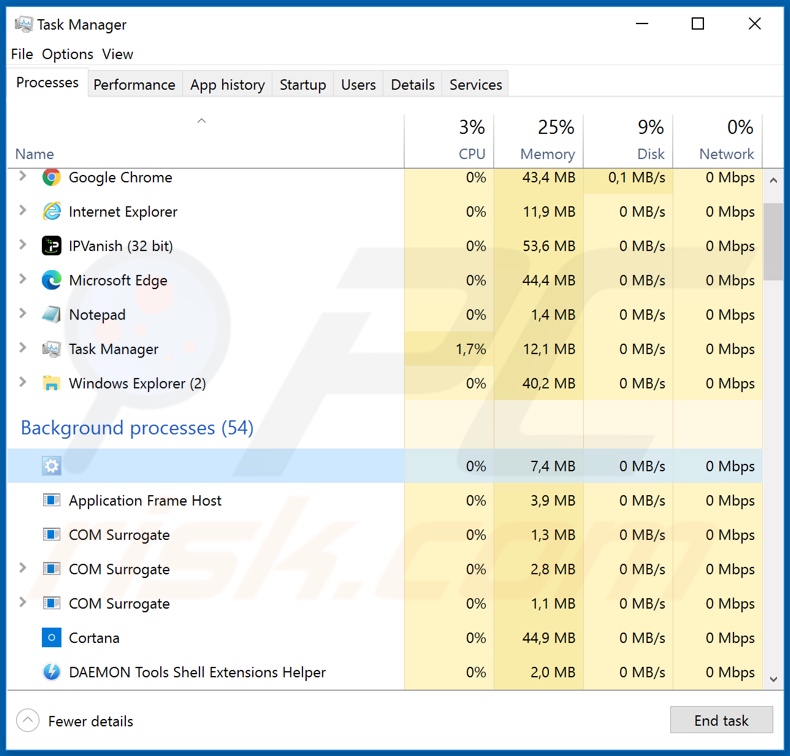Open the Options menu
790x756 pixels.
pyautogui.click(x=68, y=54)
